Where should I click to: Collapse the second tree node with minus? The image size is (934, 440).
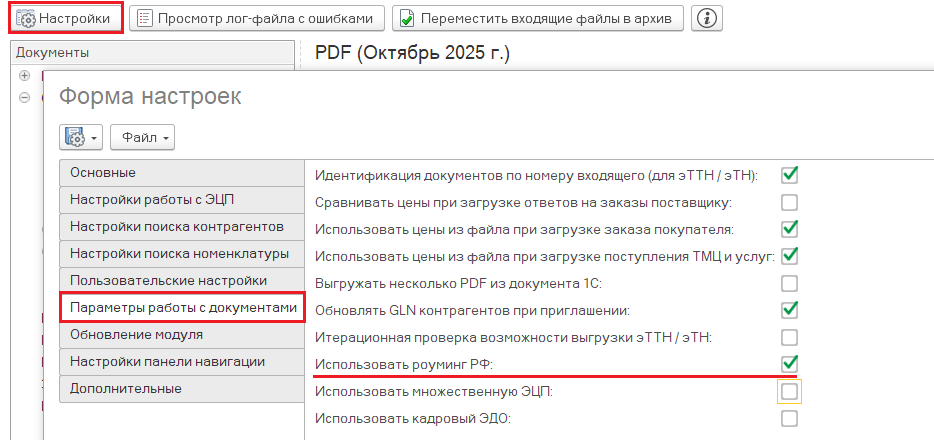tap(25, 98)
